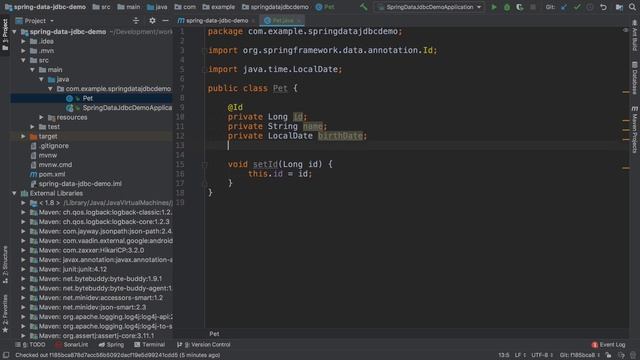Start debugging with the bug icon
This screenshot has height=360, width=640.
click(507, 7)
